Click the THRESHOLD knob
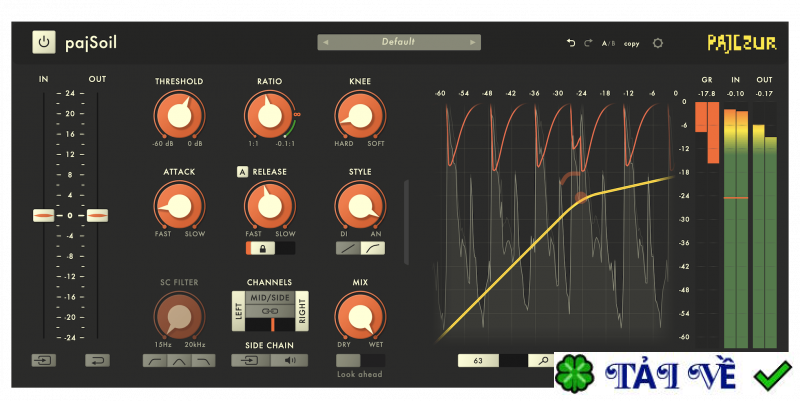Viewport: 800px width, 401px height. pyautogui.click(x=179, y=115)
